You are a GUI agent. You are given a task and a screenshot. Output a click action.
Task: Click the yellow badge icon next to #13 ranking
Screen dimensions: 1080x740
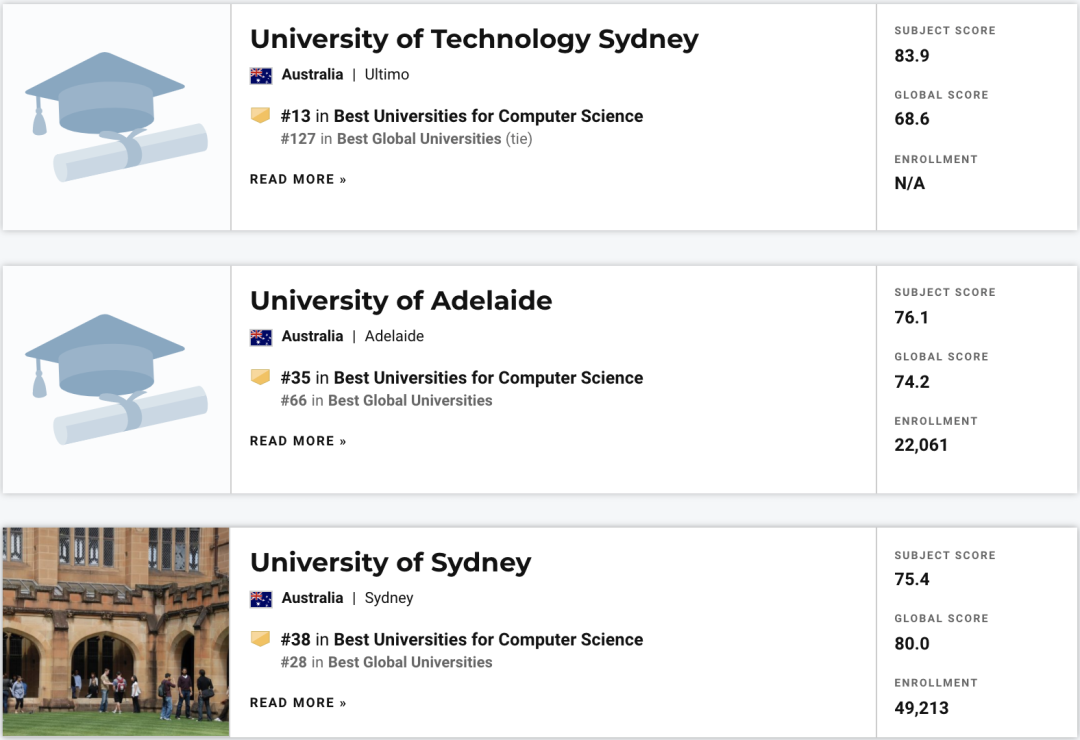click(260, 115)
